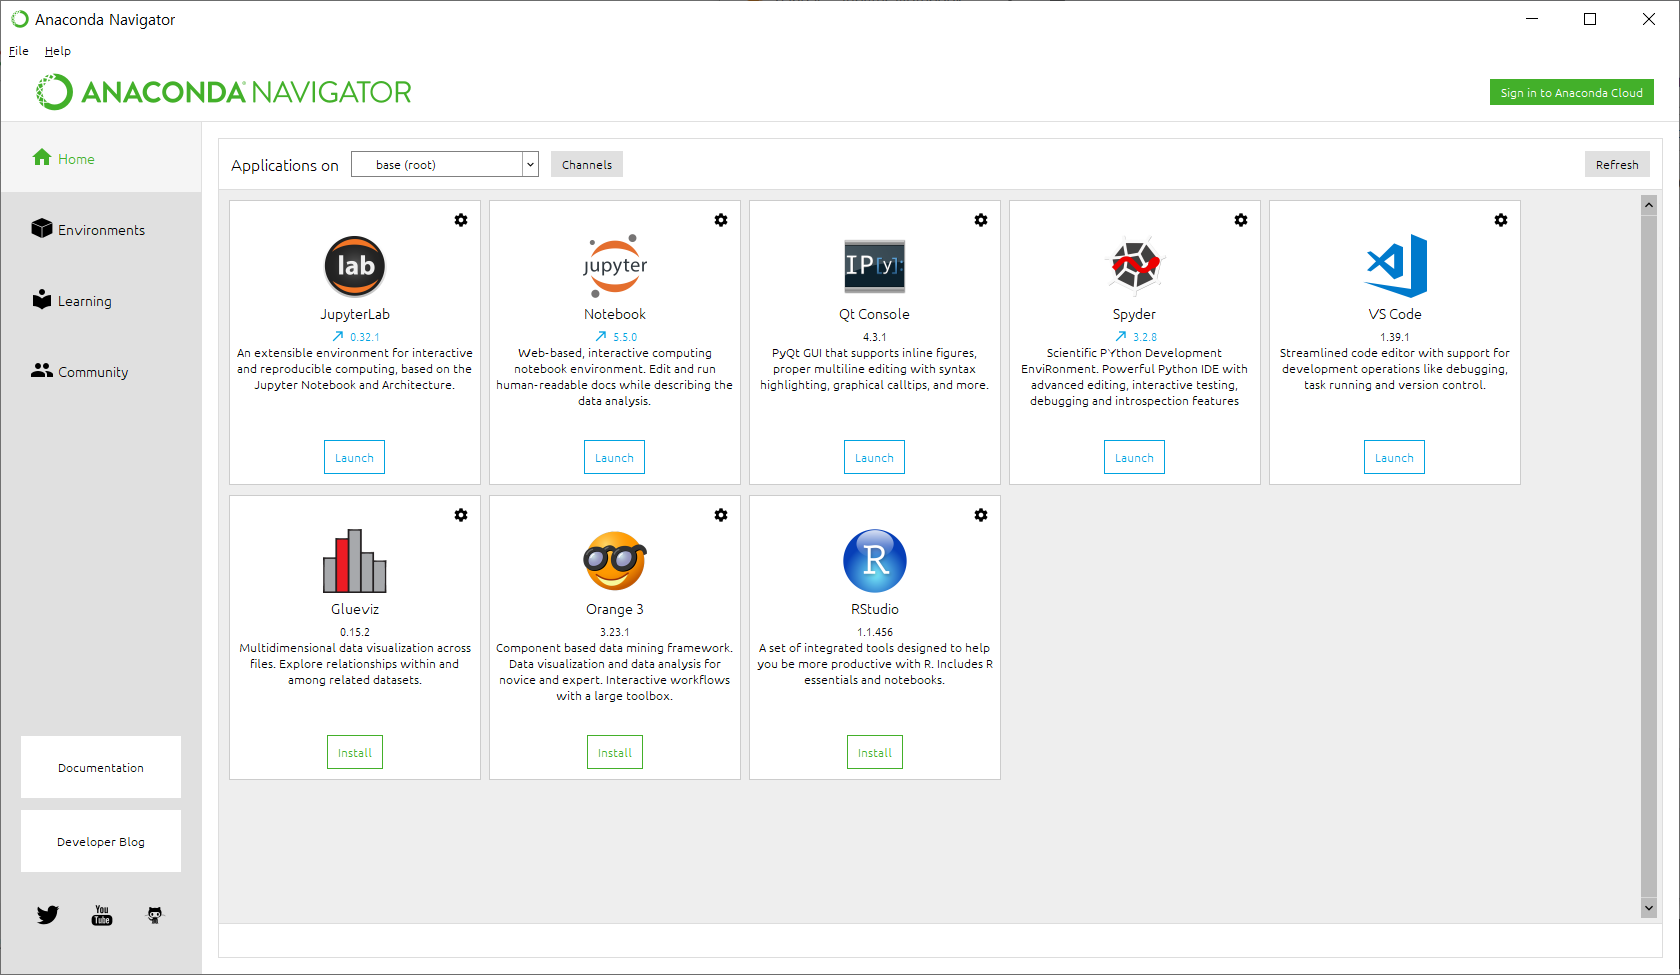Click Notebook update arrow next to 5.5.0
The image size is (1680, 975).
click(x=601, y=337)
